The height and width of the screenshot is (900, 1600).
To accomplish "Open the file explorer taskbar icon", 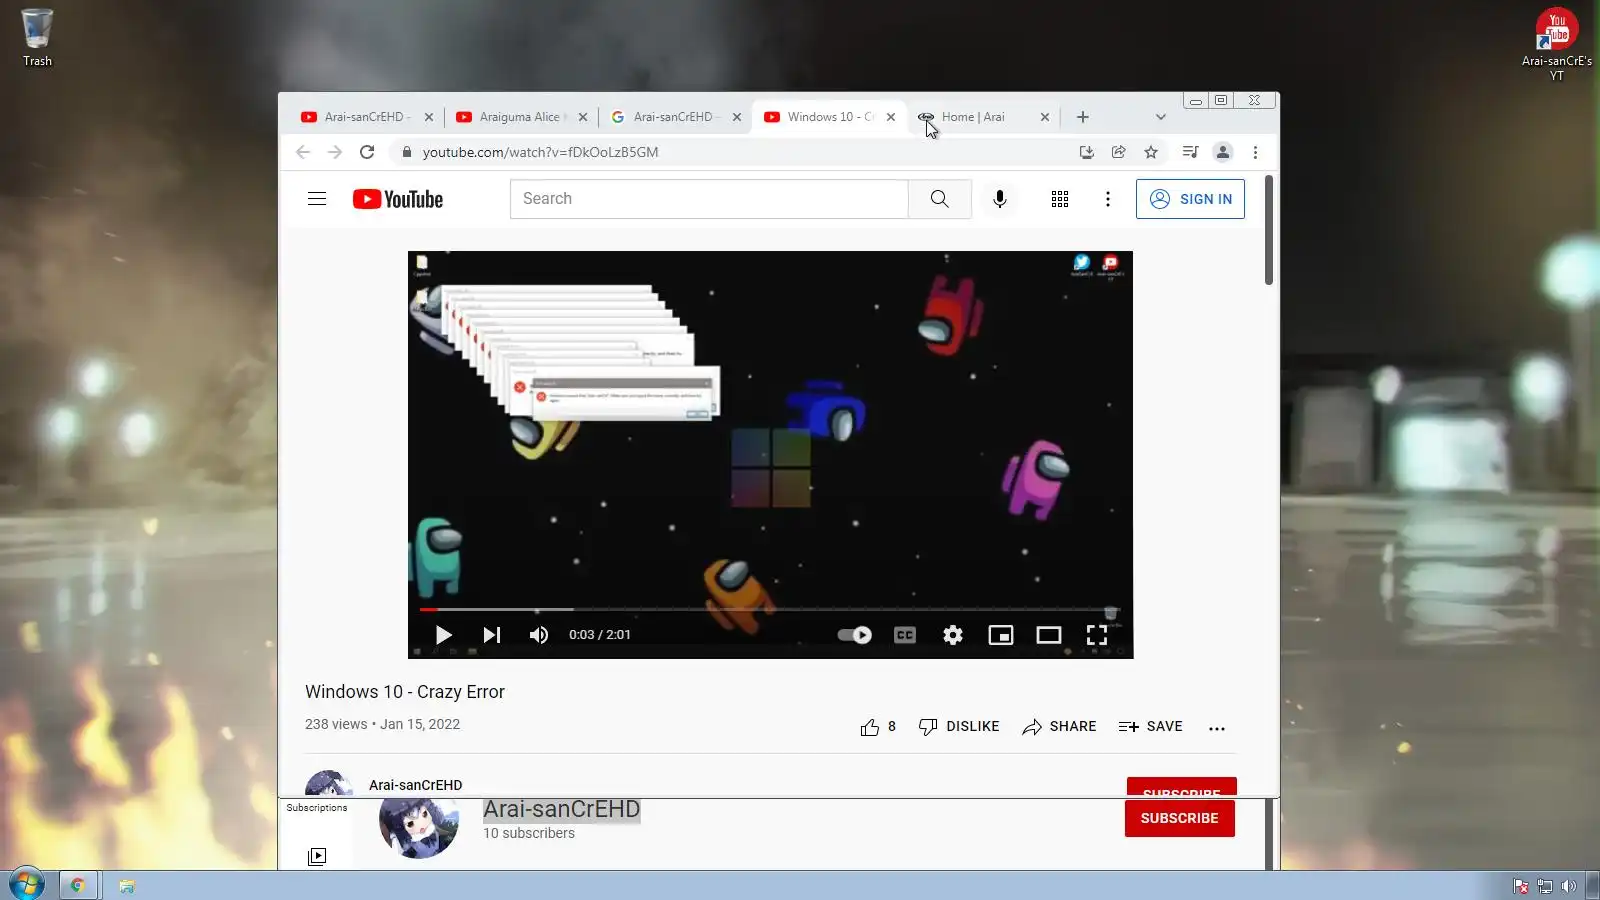I will (127, 886).
